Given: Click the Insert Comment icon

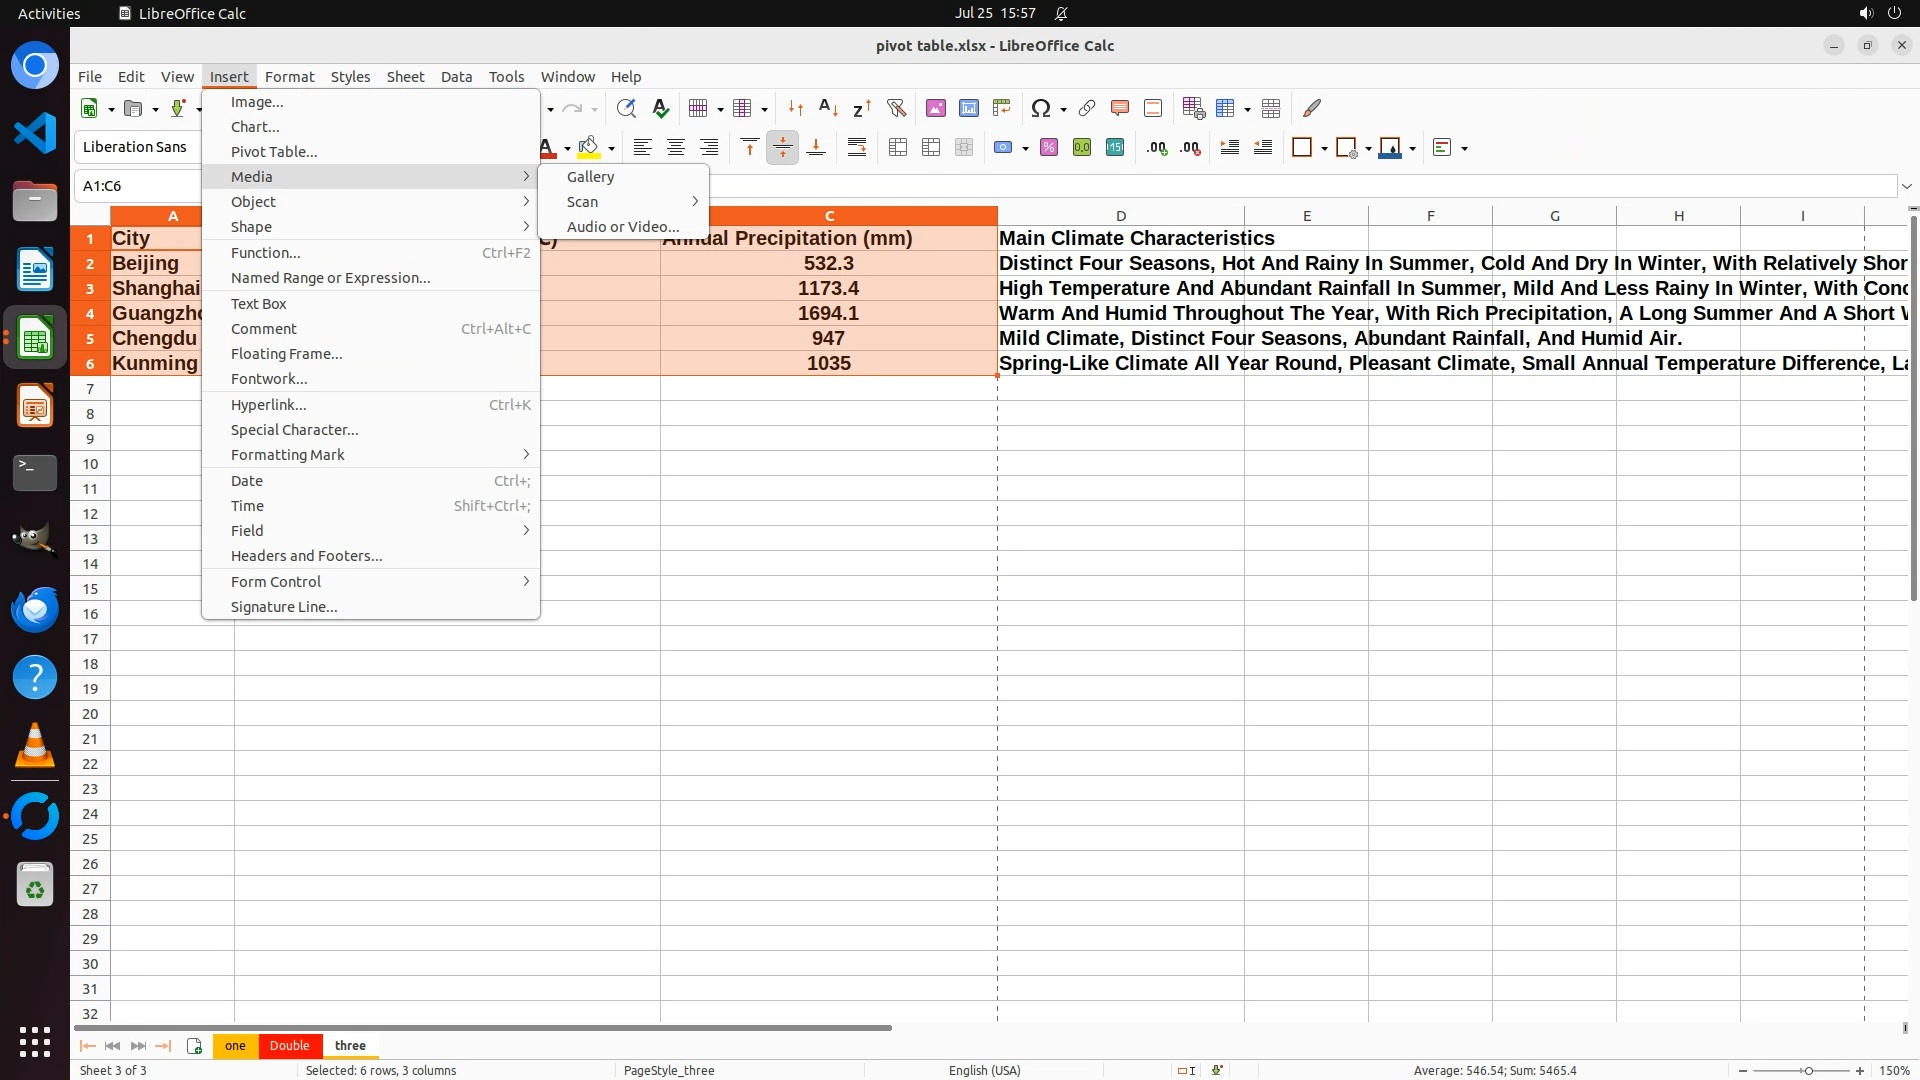Looking at the screenshot, I should tap(1120, 108).
